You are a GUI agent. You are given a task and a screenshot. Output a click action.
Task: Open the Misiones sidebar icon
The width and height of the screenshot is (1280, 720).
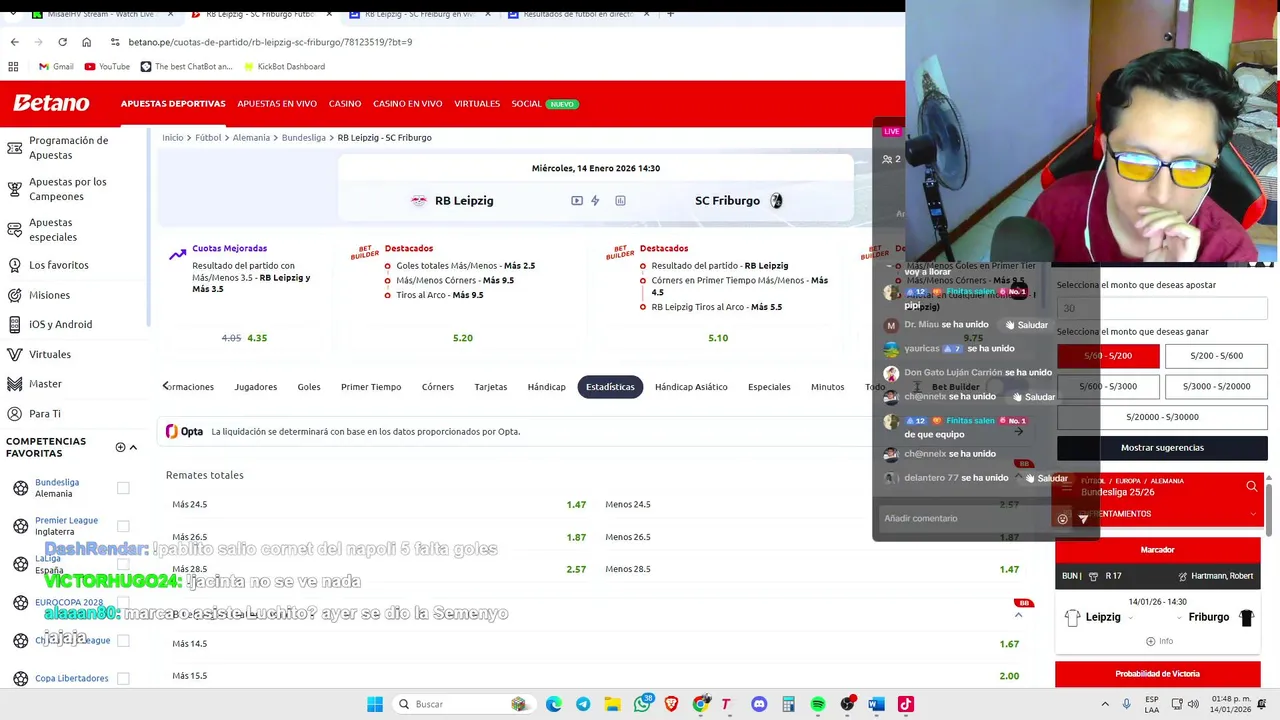click(14, 295)
